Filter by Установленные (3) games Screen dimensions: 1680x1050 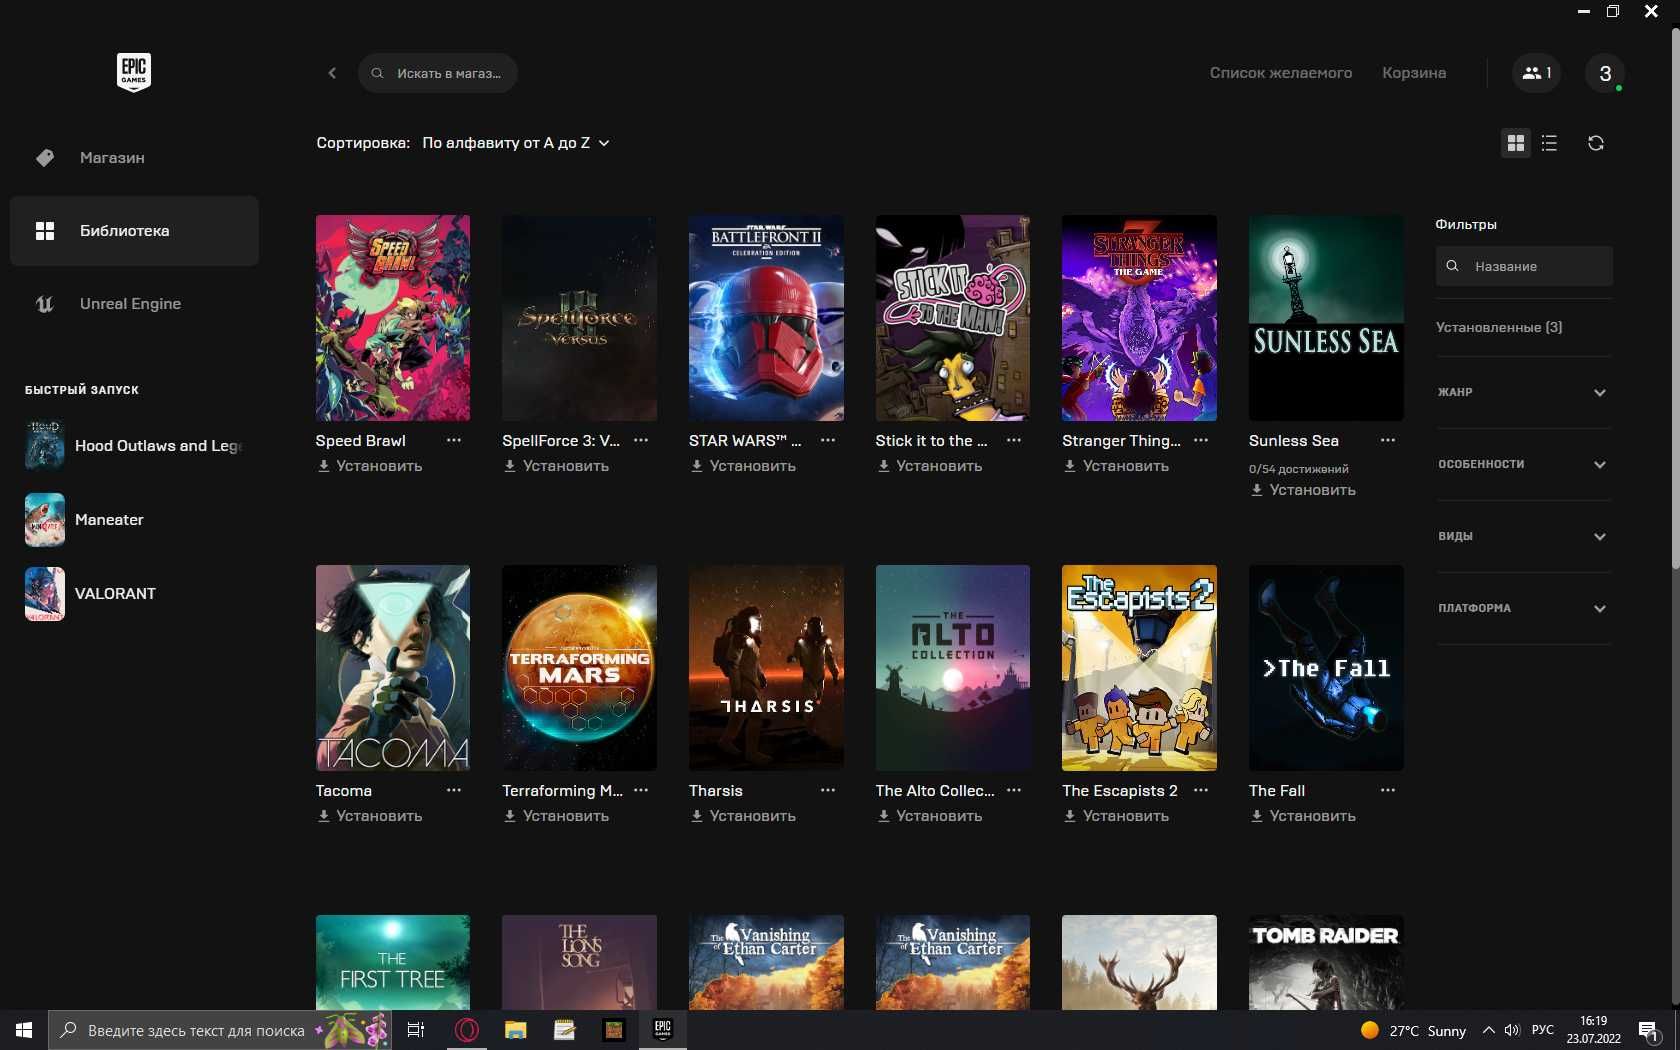coord(1499,327)
